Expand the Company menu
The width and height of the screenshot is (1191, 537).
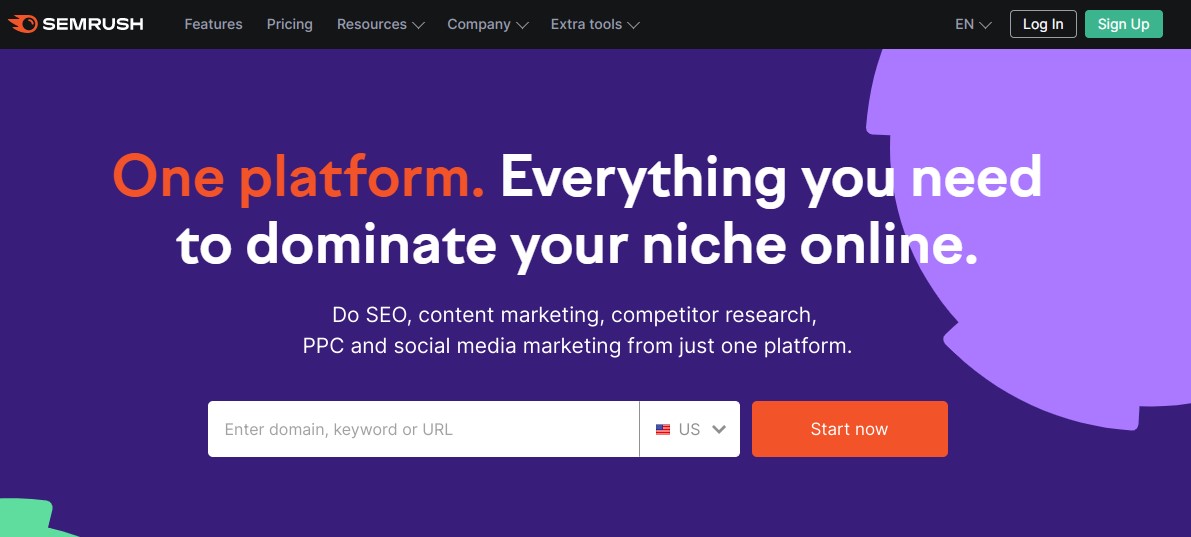[488, 24]
